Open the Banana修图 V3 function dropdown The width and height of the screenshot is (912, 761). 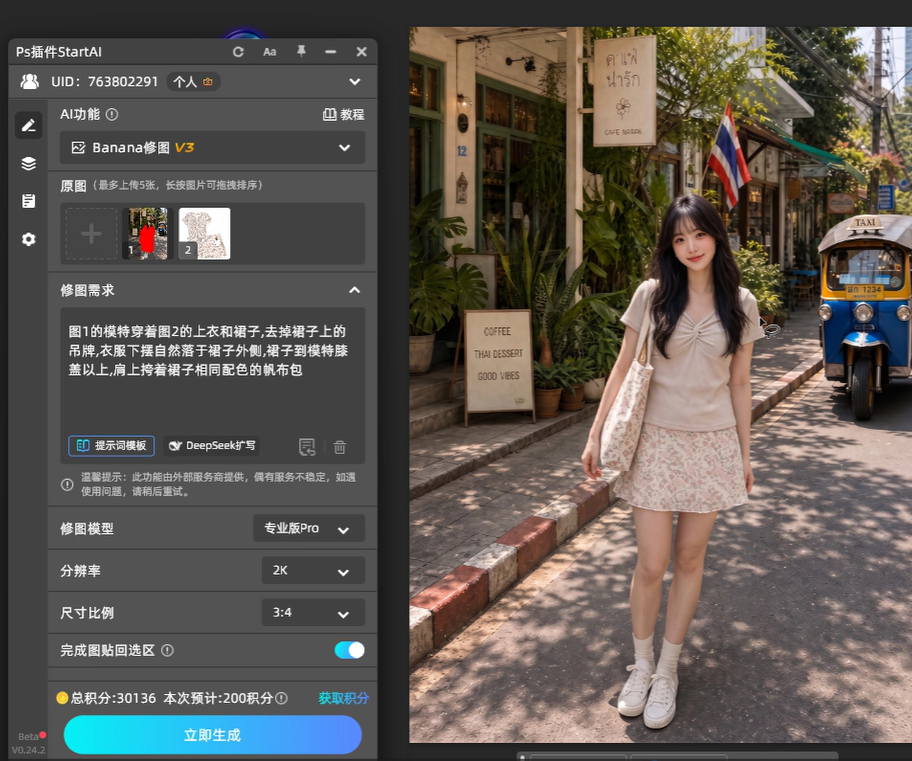pos(212,148)
